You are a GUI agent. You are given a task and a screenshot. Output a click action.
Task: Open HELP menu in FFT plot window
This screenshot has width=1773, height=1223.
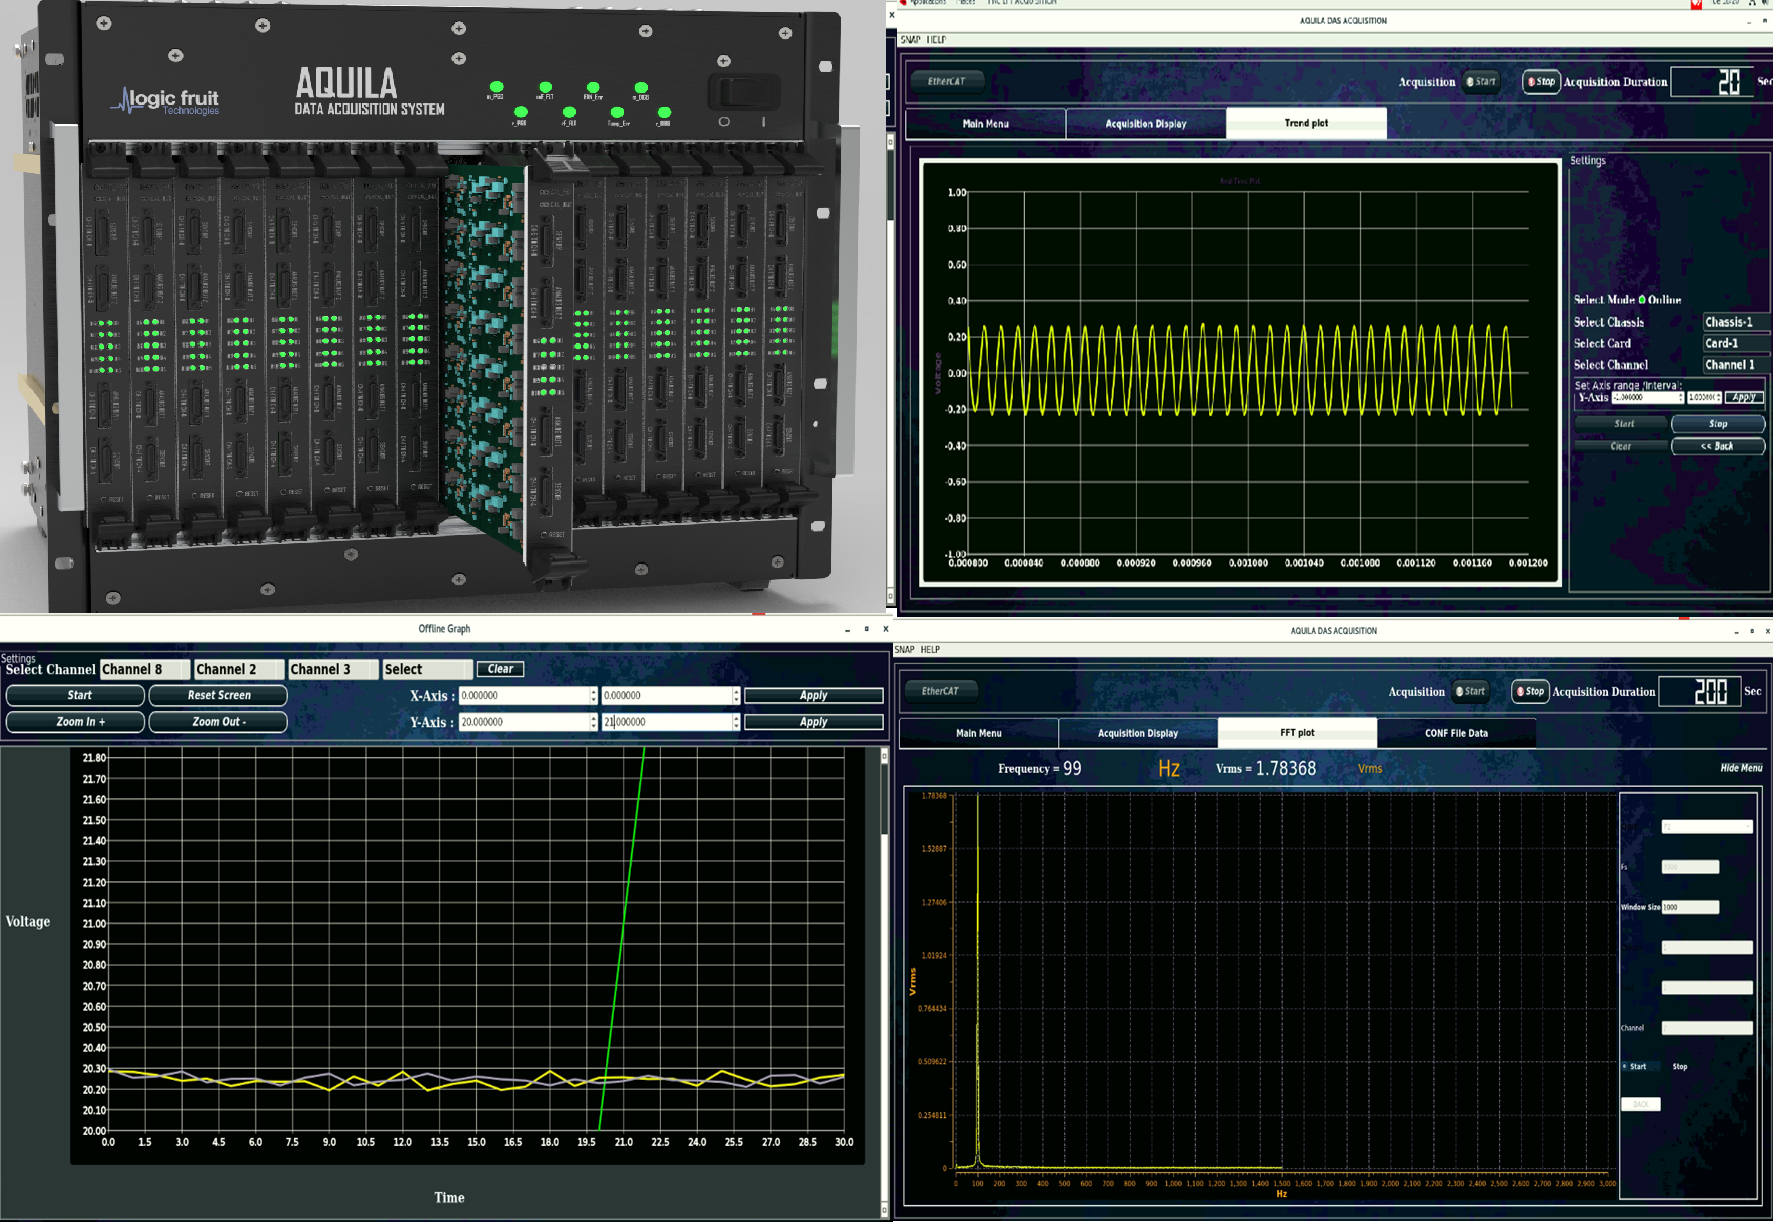pyautogui.click(x=930, y=650)
